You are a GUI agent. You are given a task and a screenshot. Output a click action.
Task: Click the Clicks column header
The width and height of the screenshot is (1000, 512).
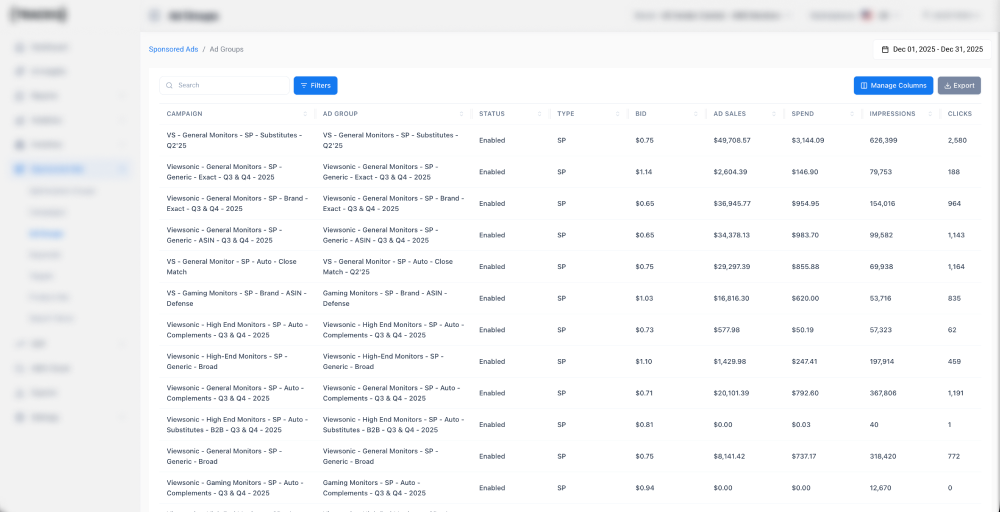(x=960, y=114)
